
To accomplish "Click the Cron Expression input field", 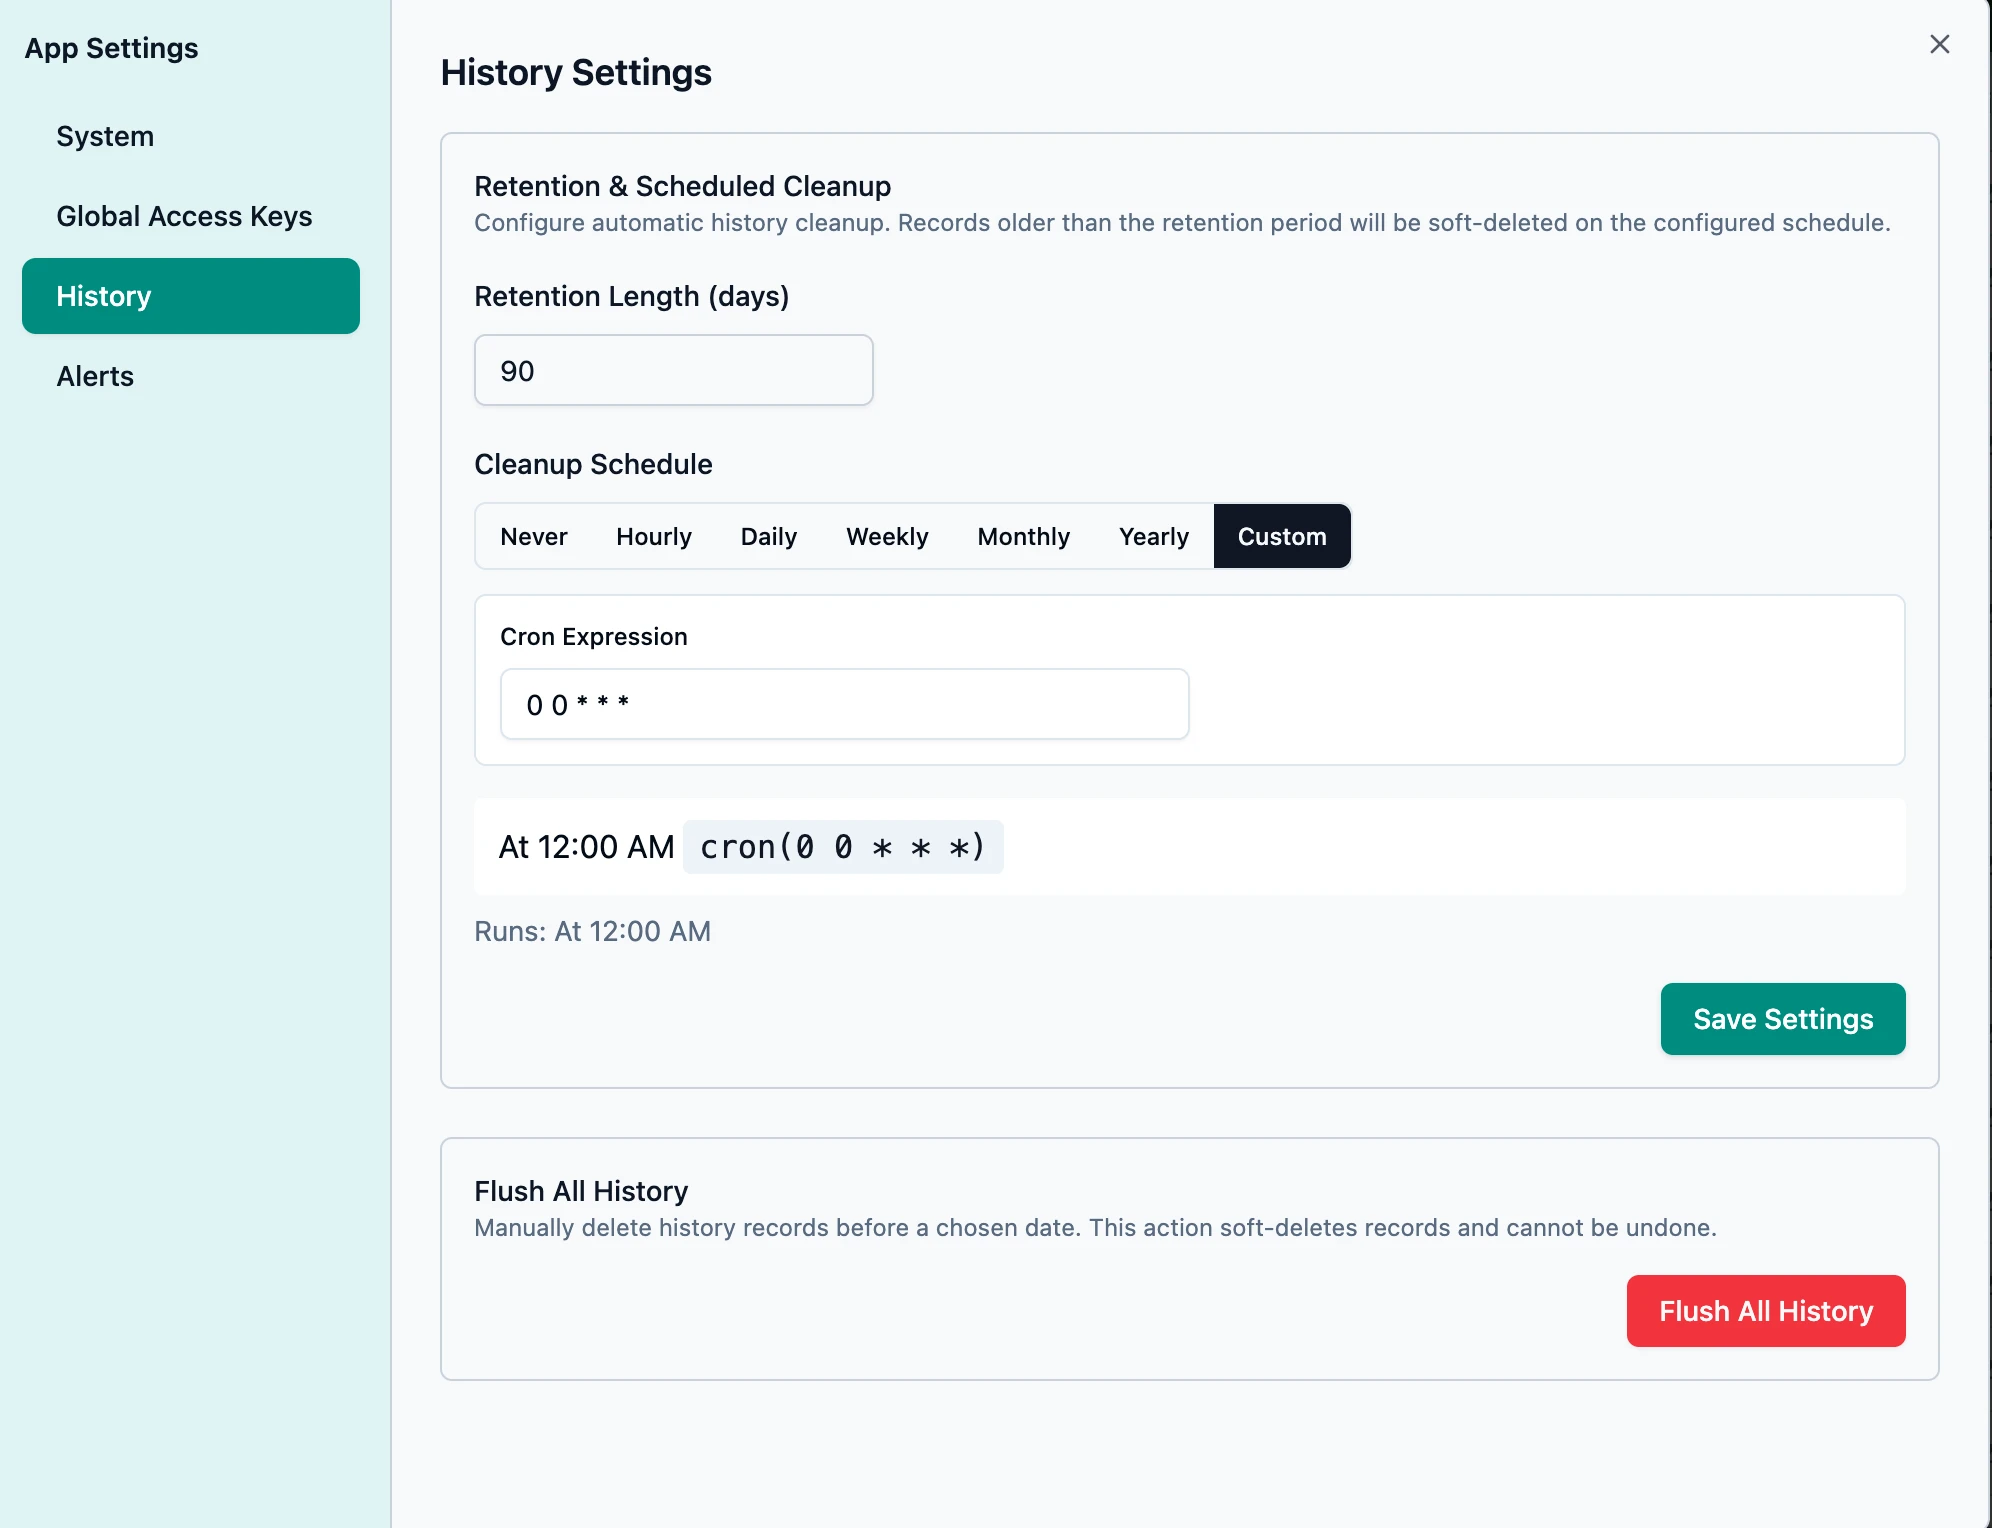I will [843, 704].
